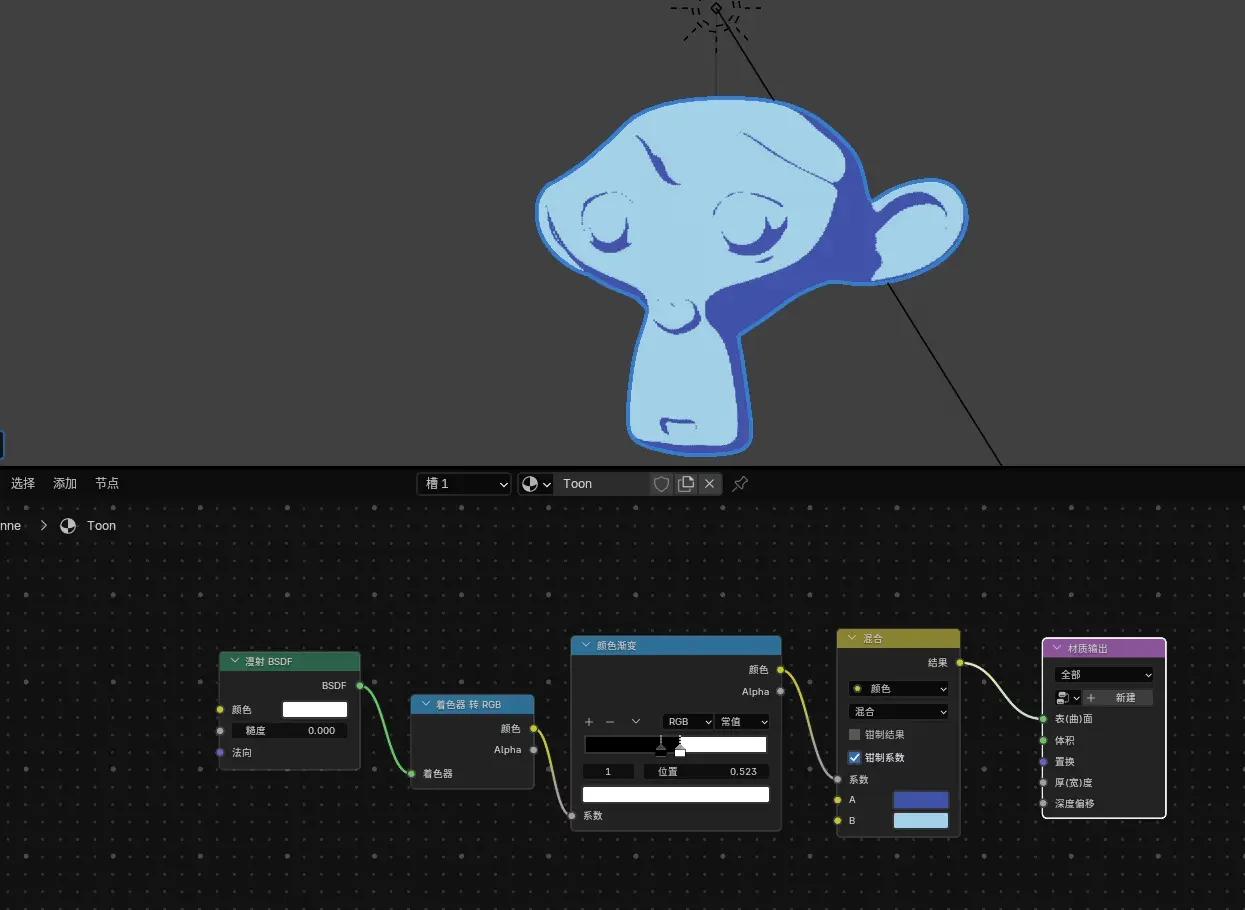
Task: Click the 置换 input socket
Action: point(1043,762)
